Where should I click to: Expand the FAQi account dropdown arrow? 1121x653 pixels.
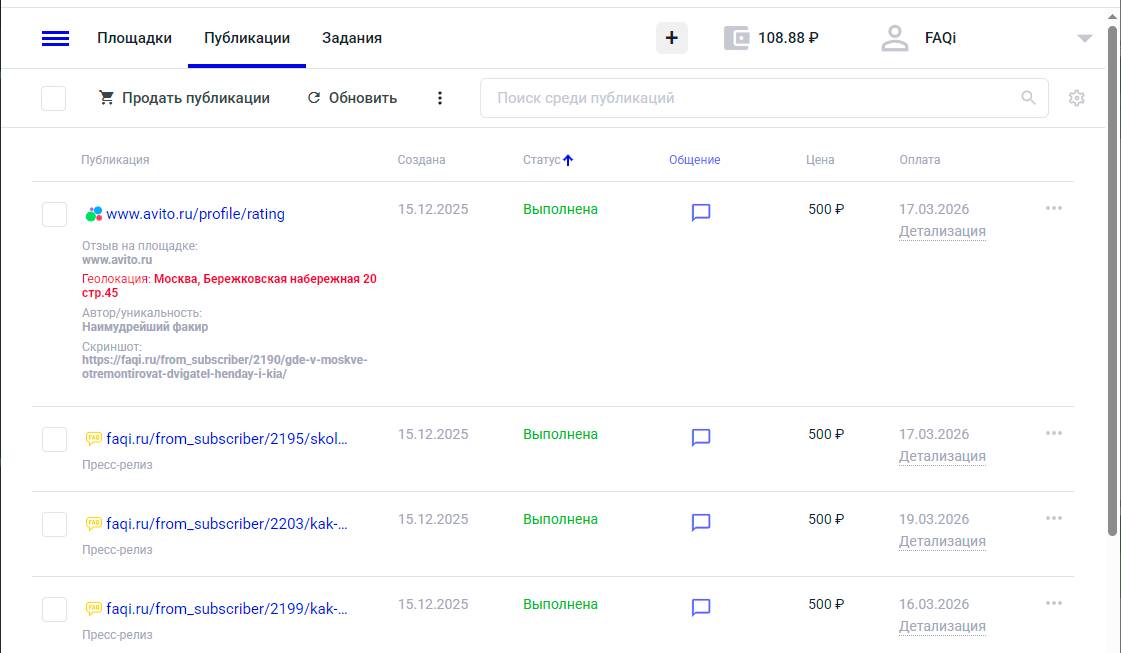pos(1084,39)
